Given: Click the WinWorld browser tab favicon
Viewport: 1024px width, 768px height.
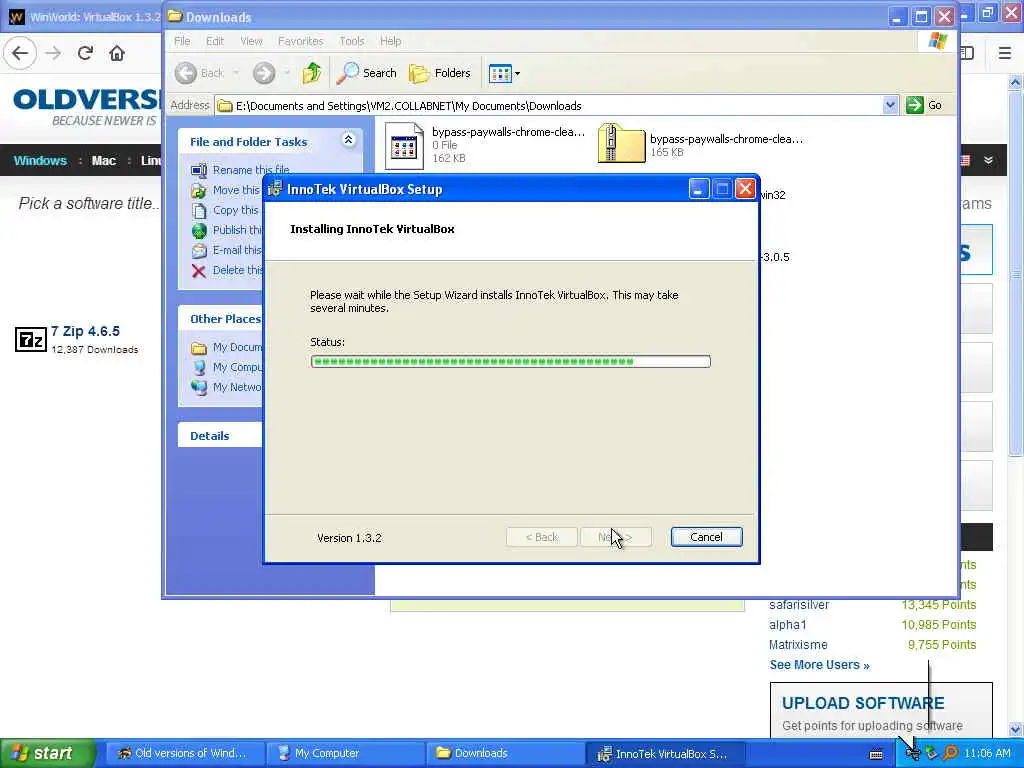Looking at the screenshot, I should click(16, 16).
